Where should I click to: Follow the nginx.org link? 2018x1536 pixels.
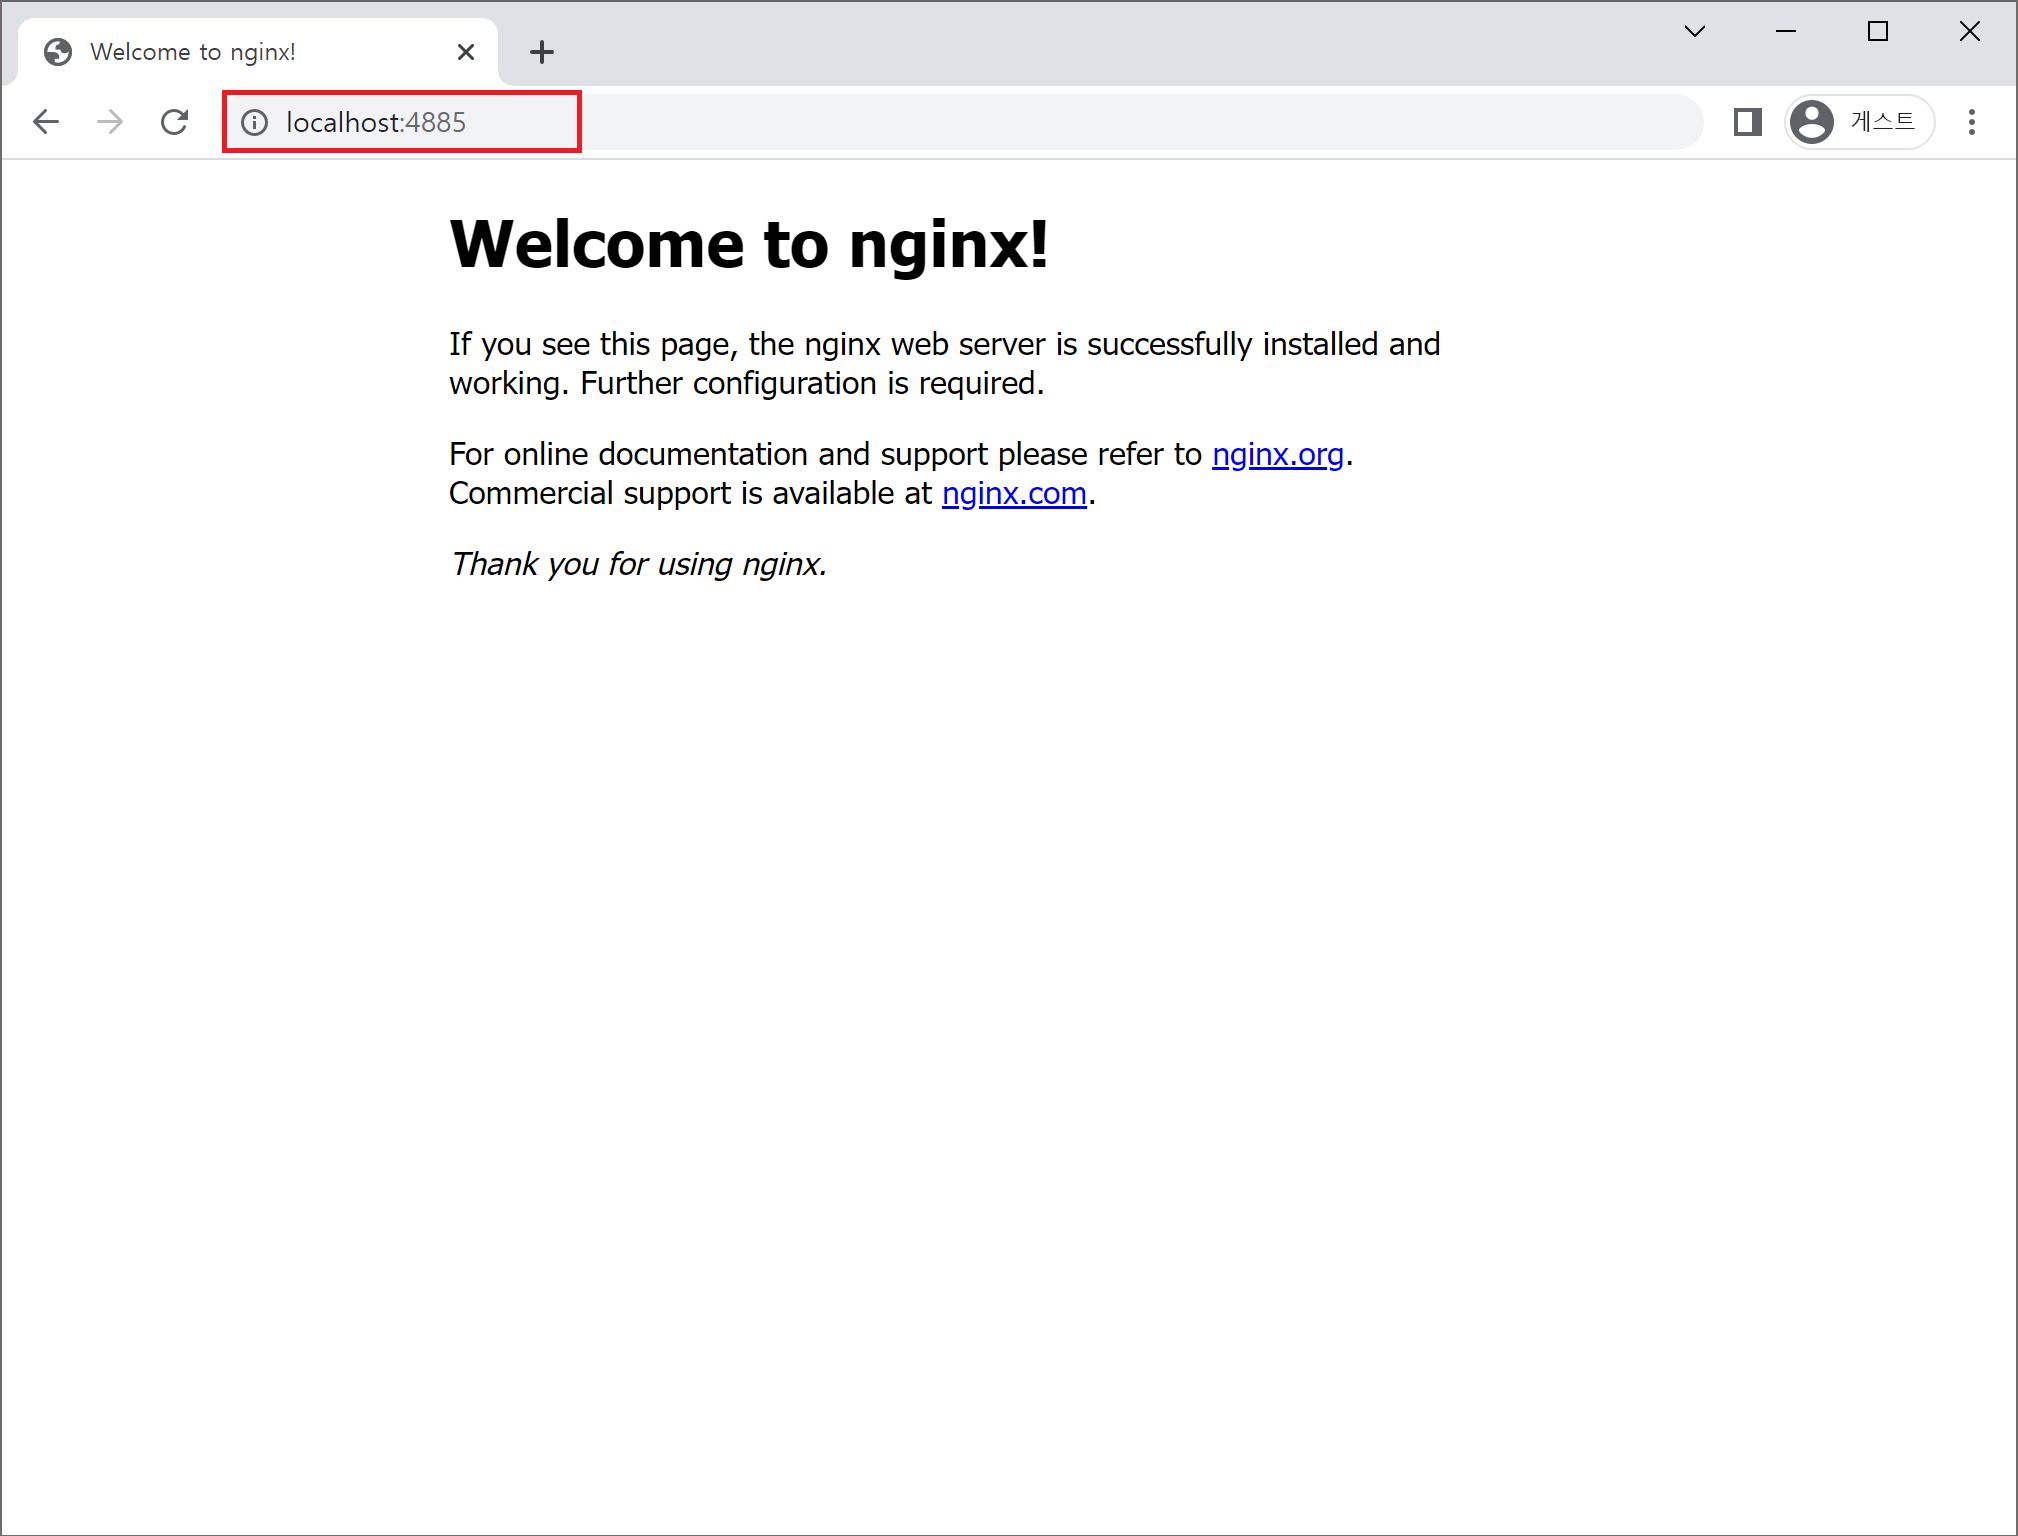point(1278,454)
